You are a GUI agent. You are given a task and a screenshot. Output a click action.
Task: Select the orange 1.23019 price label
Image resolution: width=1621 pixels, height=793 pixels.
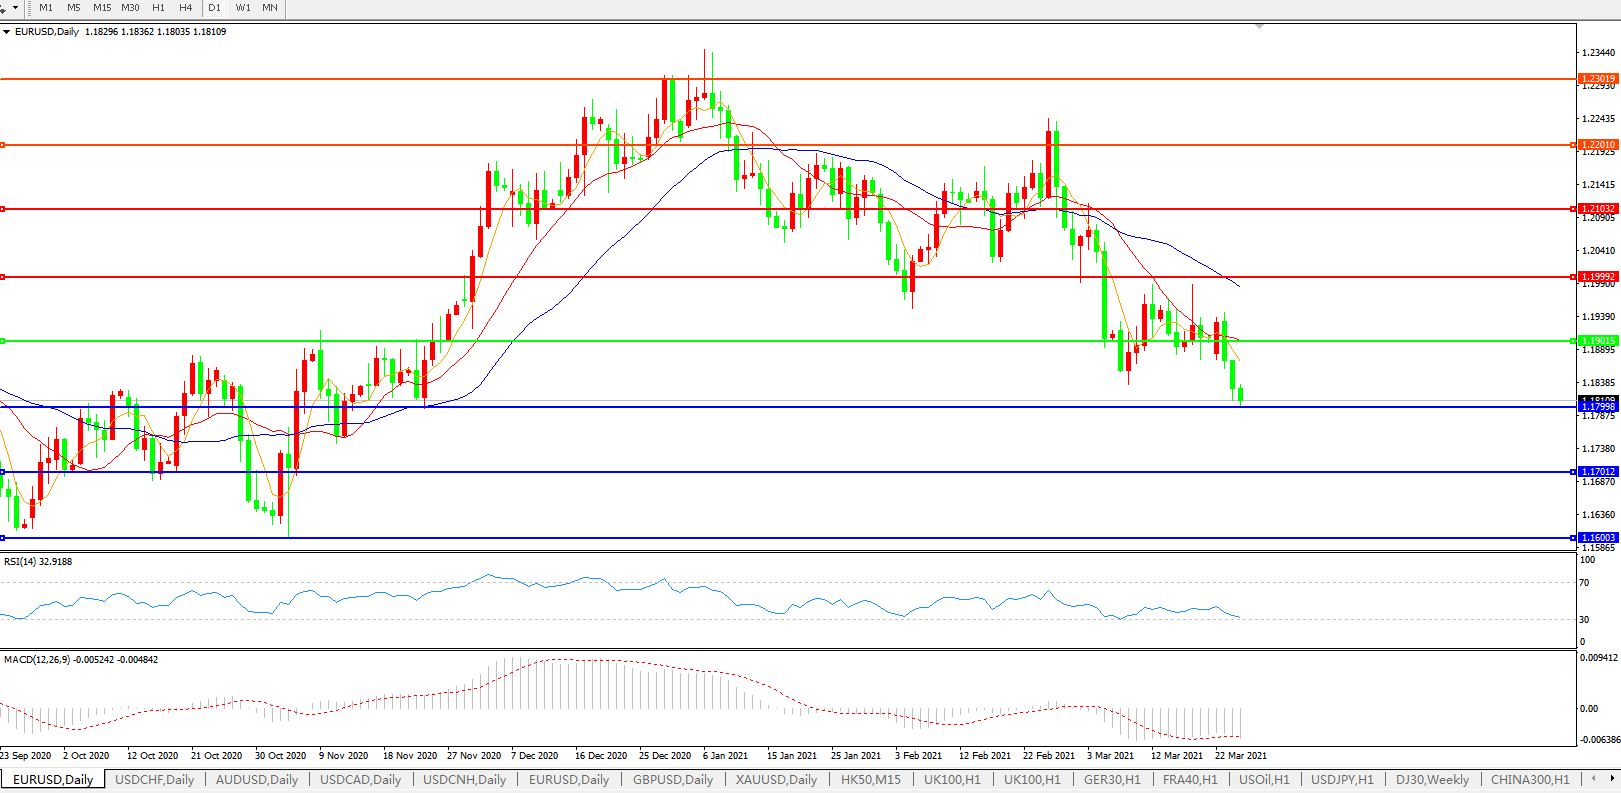1597,78
